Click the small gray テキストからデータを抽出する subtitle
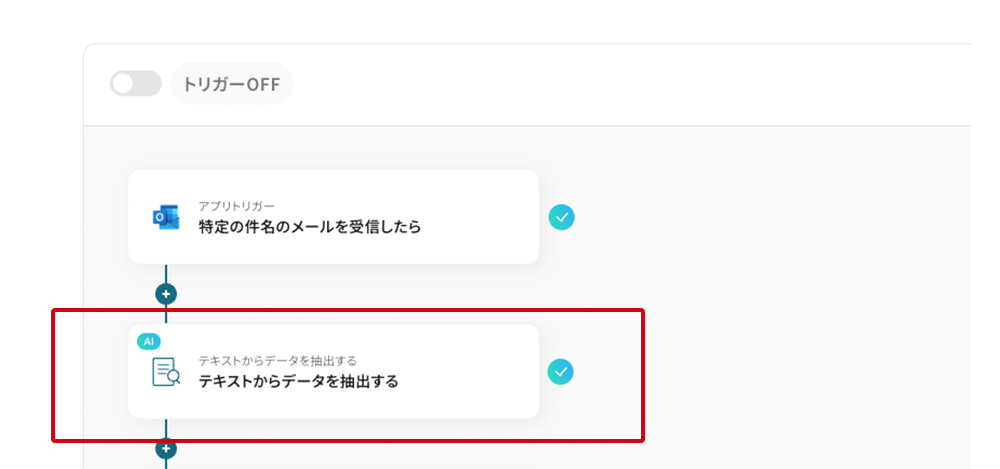Viewport: 1000px width, 469px height. pos(277,360)
